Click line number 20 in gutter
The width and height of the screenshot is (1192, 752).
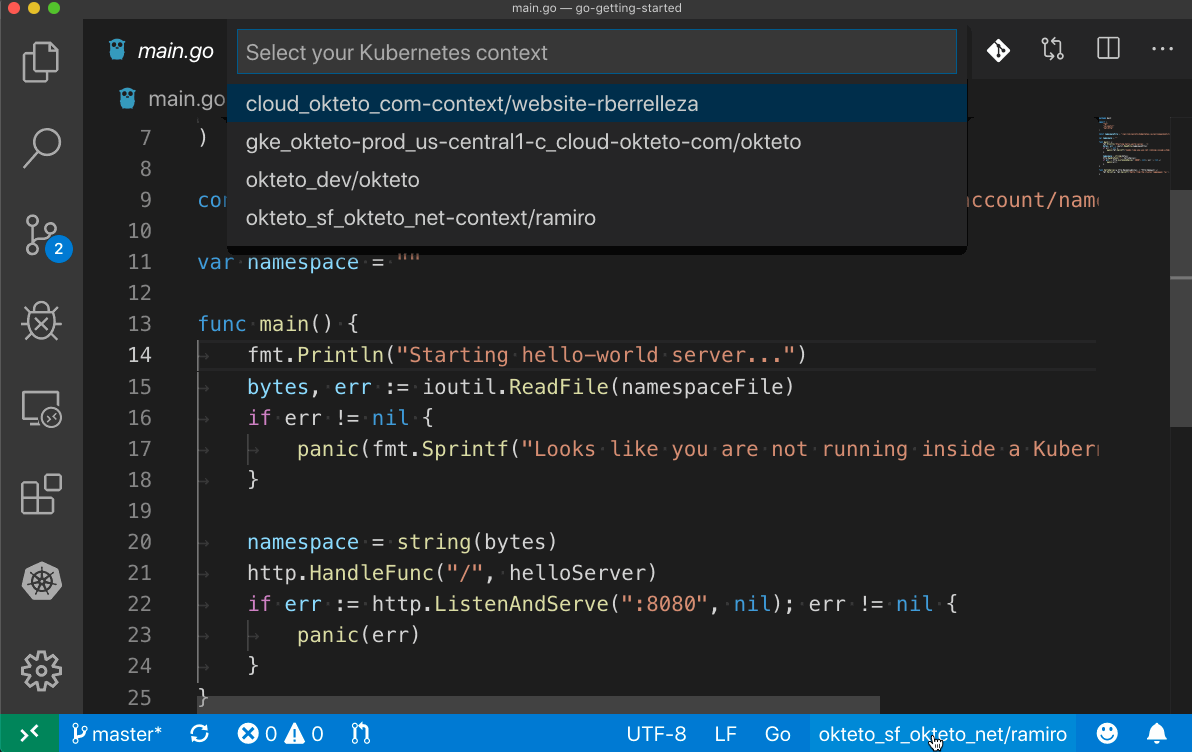coord(139,541)
